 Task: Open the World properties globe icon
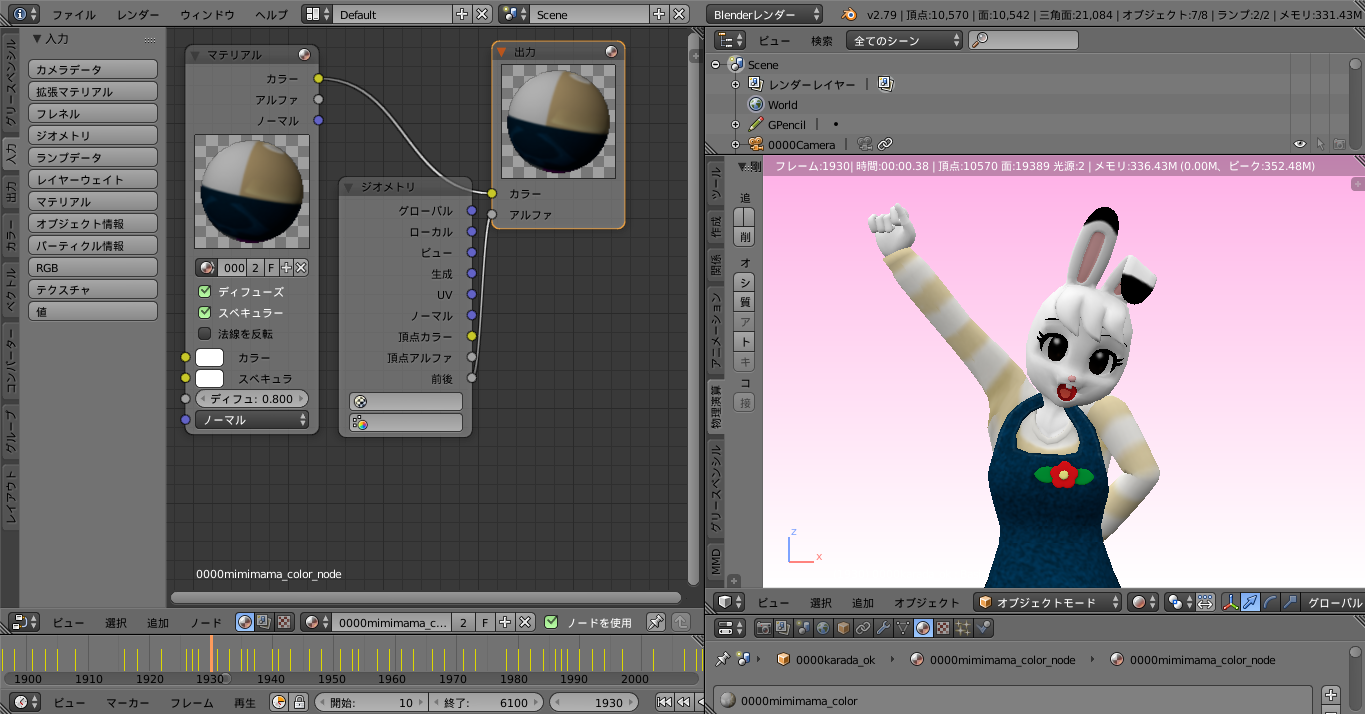pyautogui.click(x=823, y=628)
